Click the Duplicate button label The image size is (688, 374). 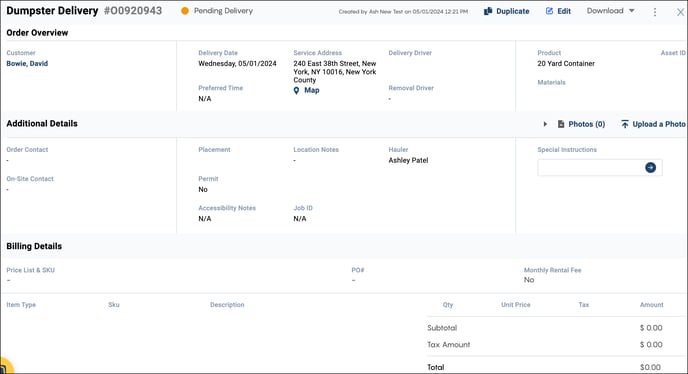click(512, 11)
